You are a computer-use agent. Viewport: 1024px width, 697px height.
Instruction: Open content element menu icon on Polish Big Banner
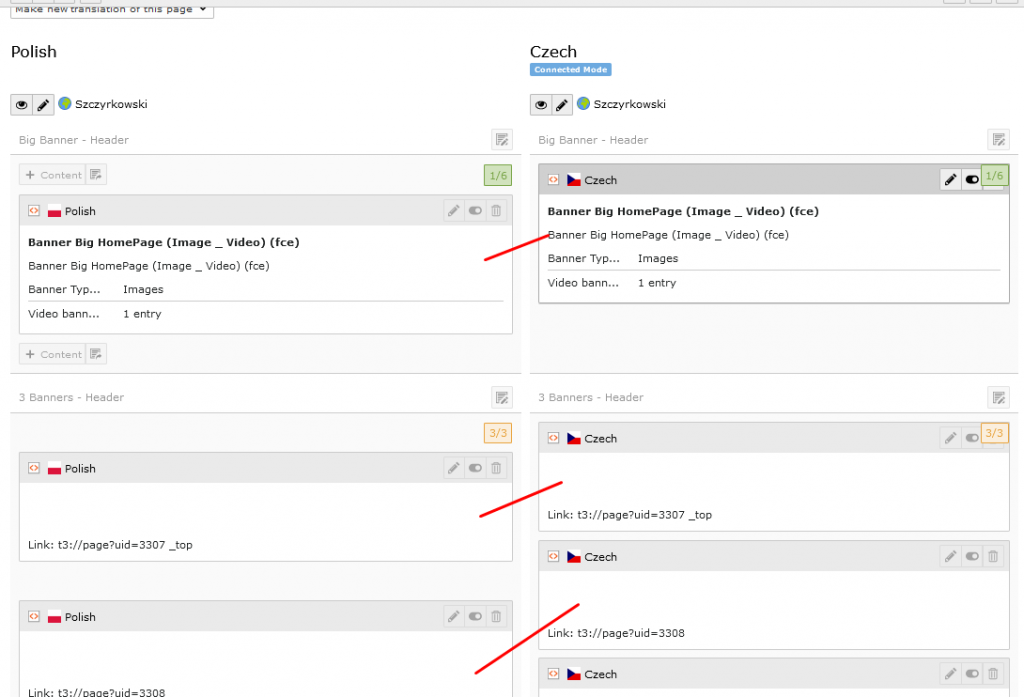(x=34, y=211)
